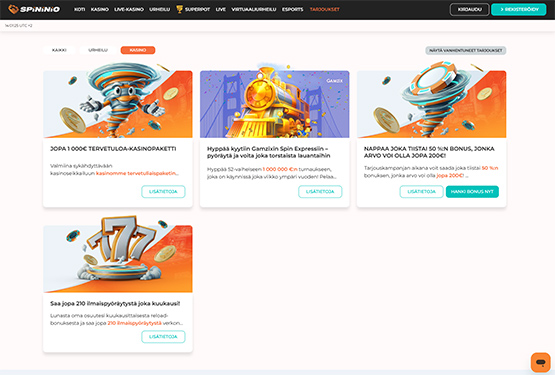Open the 777 free spins image
This screenshot has height=375, width=555.
point(118,255)
